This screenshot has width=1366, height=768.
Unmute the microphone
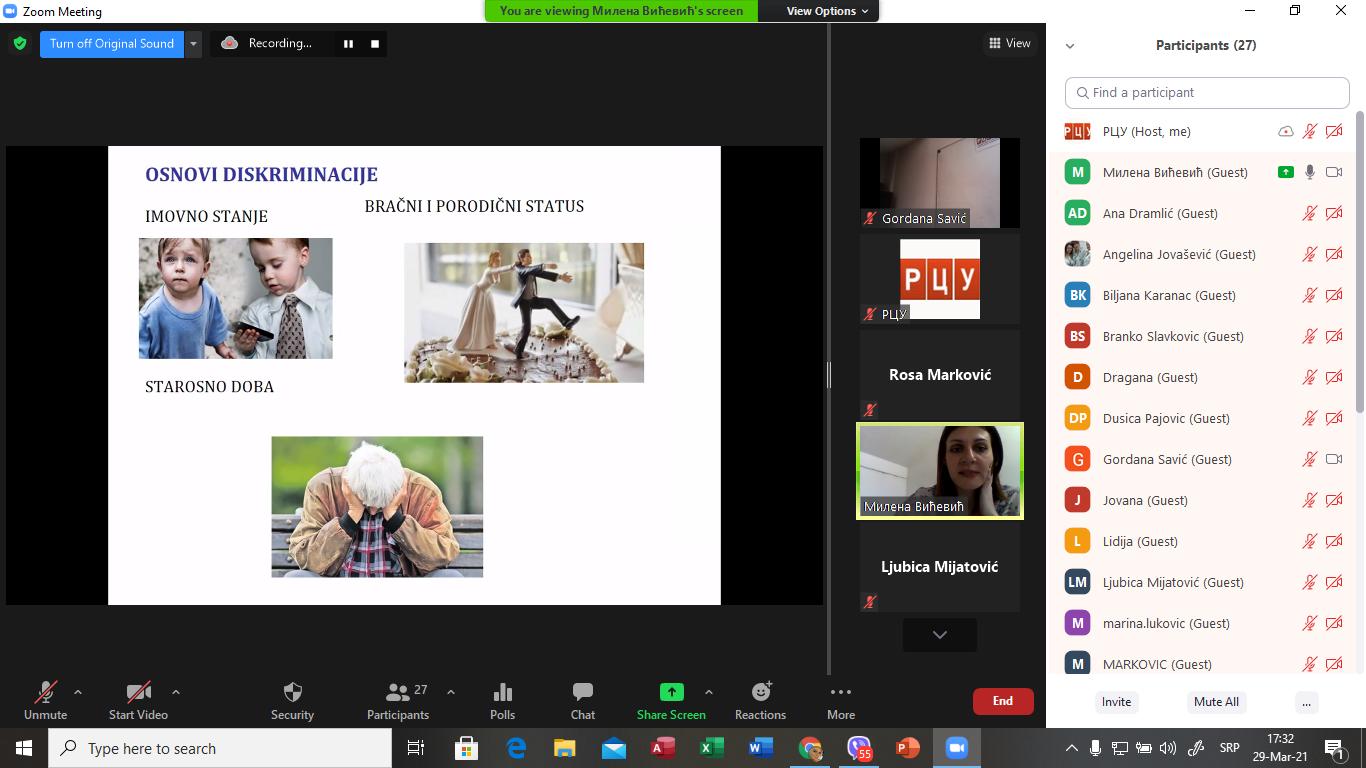pos(45,700)
